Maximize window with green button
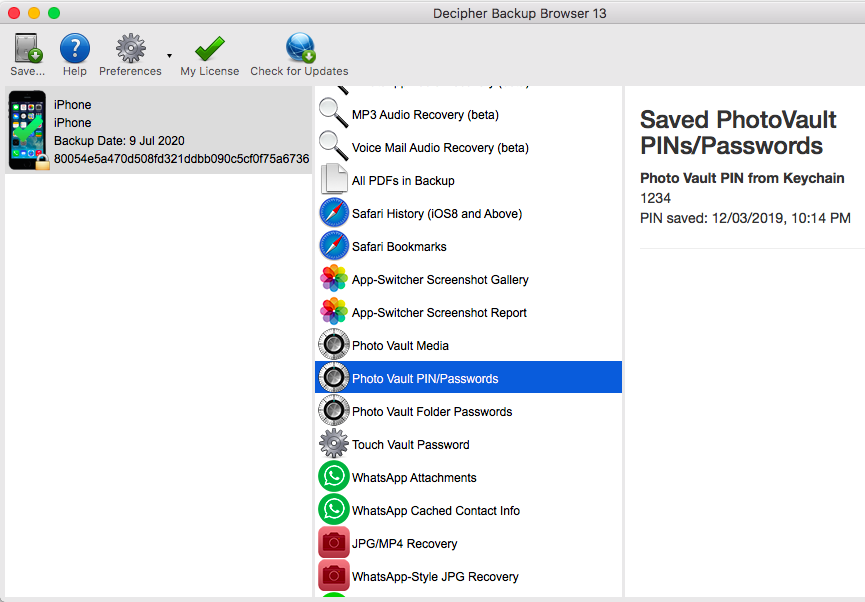This screenshot has height=602, width=865. (54, 13)
